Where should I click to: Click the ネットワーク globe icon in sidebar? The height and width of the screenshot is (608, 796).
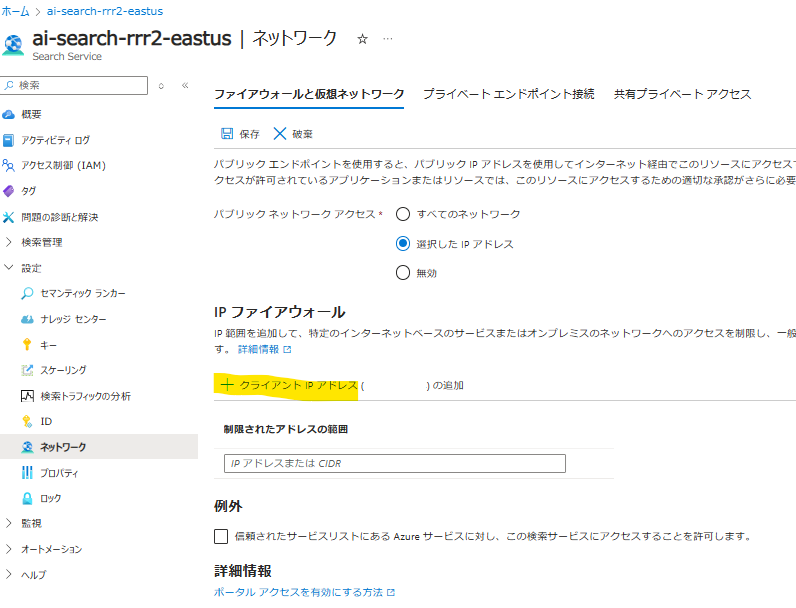27,447
